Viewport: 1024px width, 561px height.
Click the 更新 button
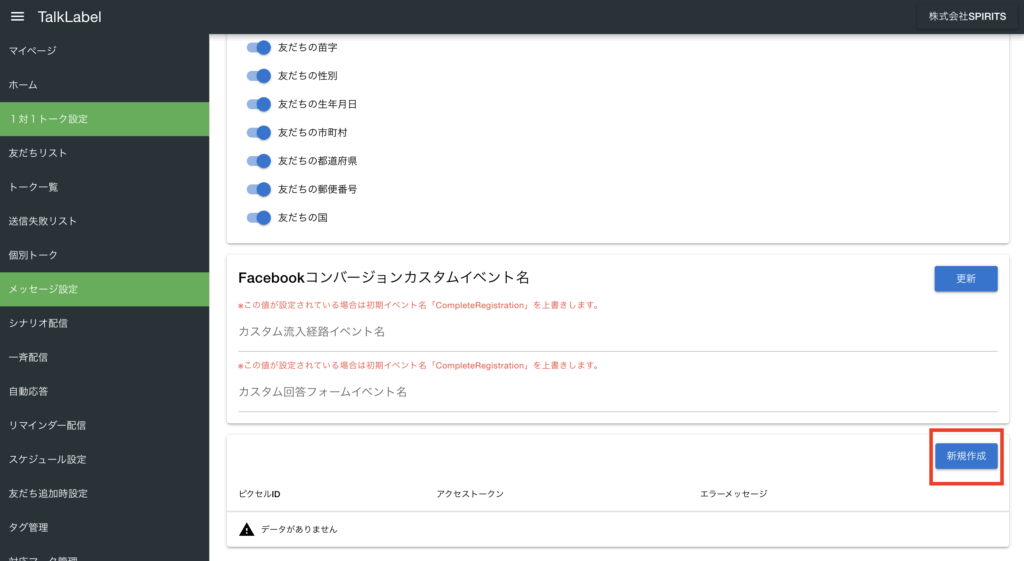pyautogui.click(x=965, y=279)
